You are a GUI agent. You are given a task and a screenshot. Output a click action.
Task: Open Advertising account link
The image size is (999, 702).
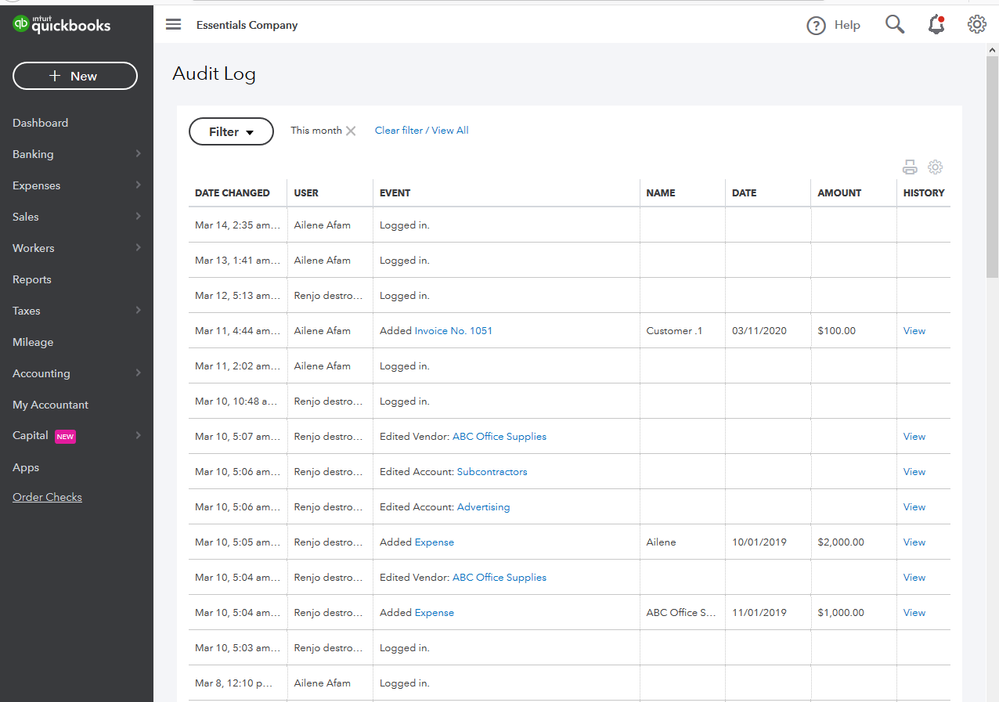tap(483, 507)
